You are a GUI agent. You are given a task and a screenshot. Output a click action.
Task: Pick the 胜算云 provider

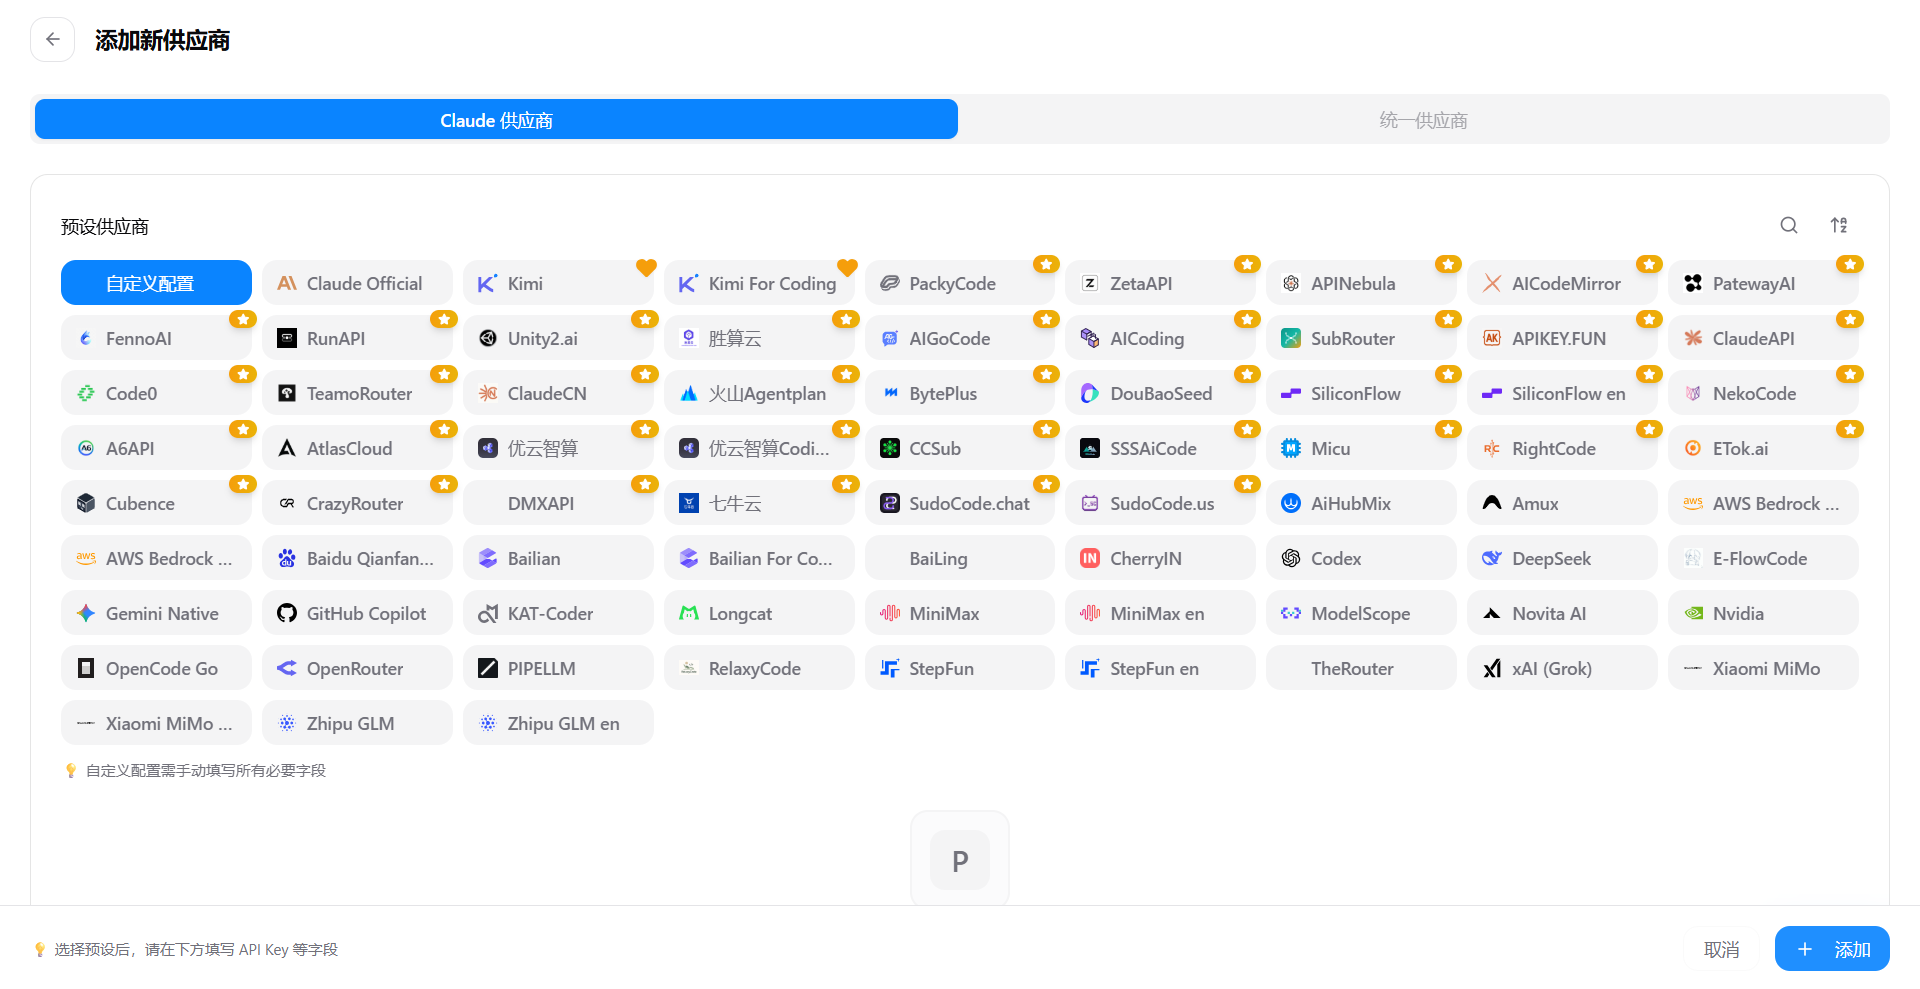[x=759, y=338]
